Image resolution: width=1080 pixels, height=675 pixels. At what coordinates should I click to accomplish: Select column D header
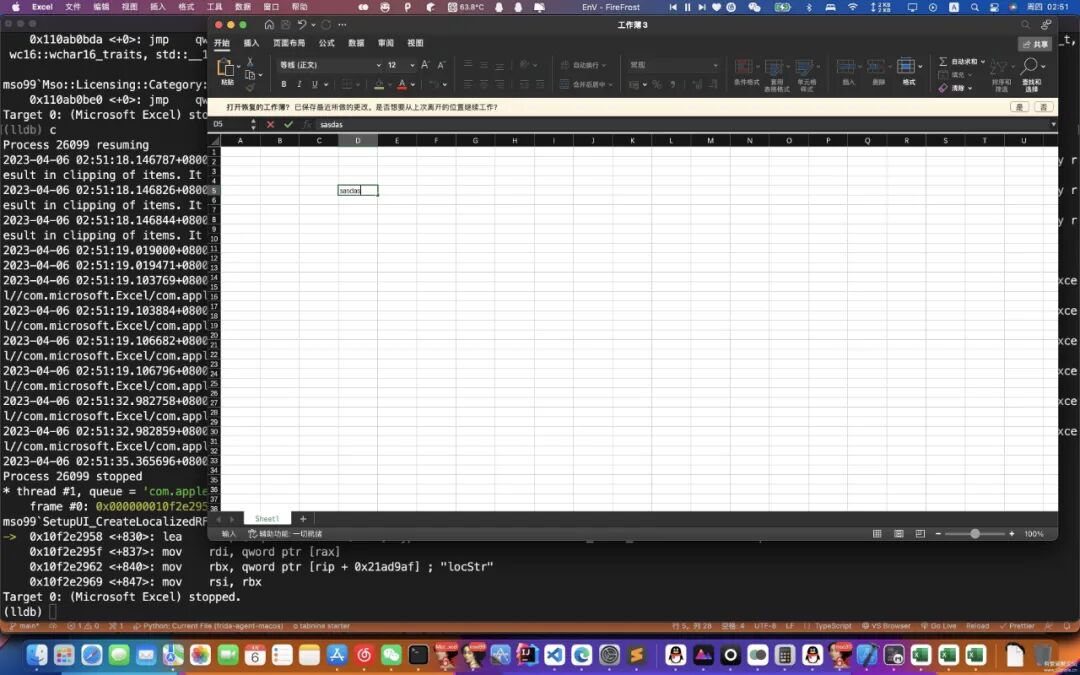357,141
